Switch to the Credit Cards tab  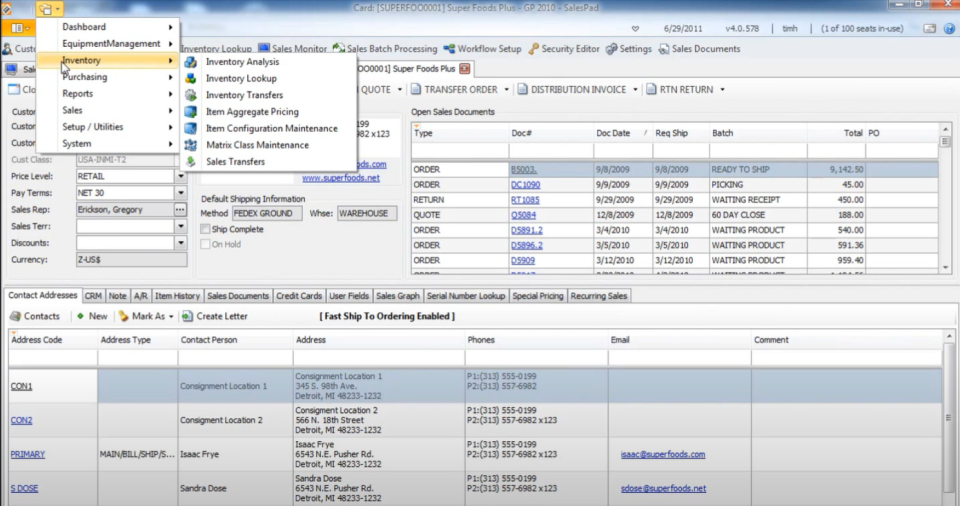[299, 296]
